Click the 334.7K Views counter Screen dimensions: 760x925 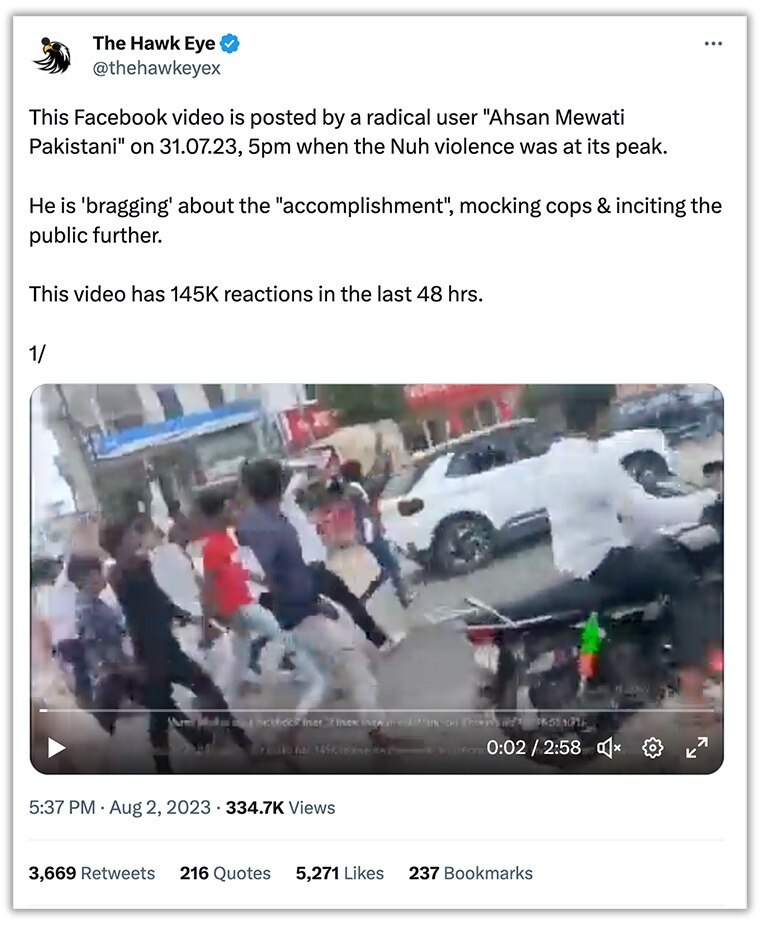click(280, 807)
